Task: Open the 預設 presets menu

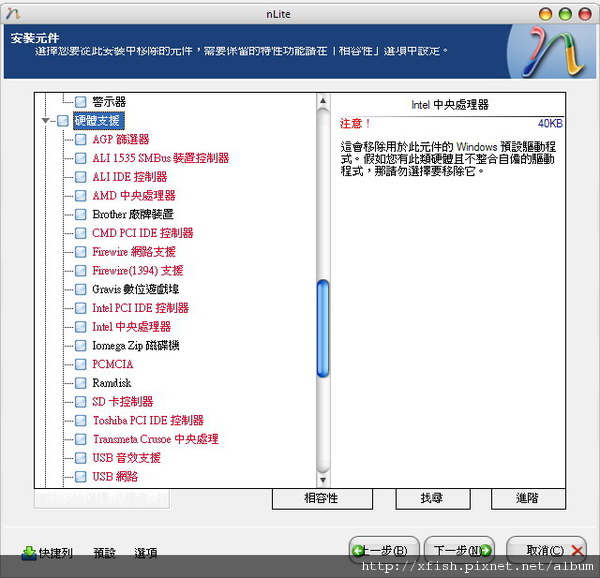Action: (104, 553)
